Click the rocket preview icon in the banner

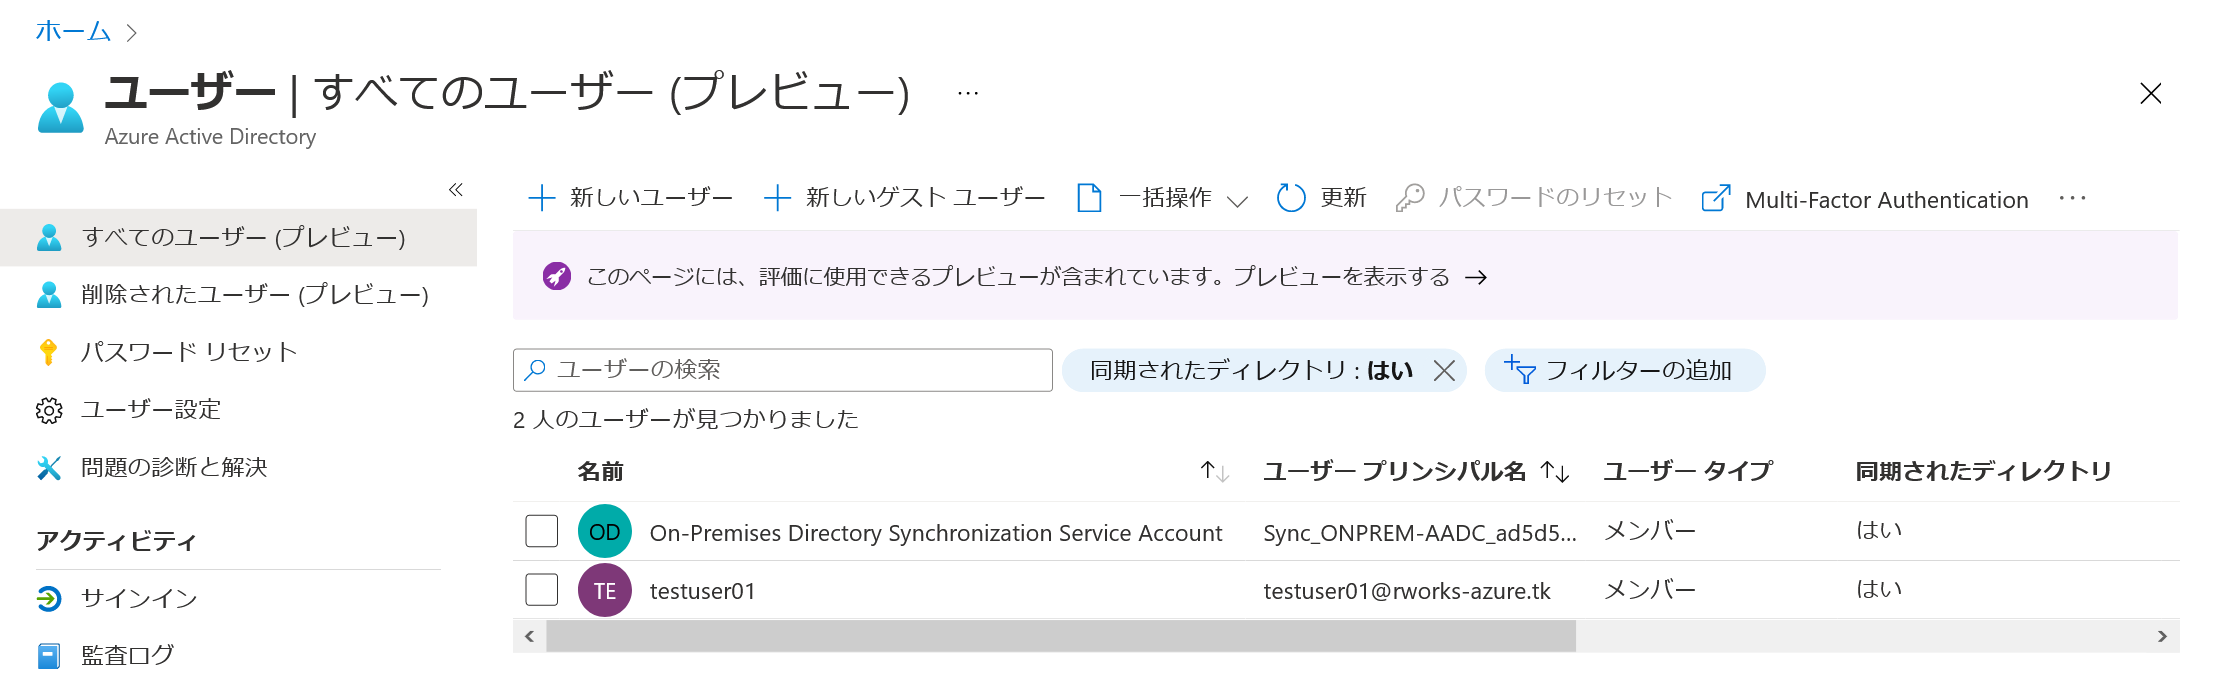(x=557, y=276)
